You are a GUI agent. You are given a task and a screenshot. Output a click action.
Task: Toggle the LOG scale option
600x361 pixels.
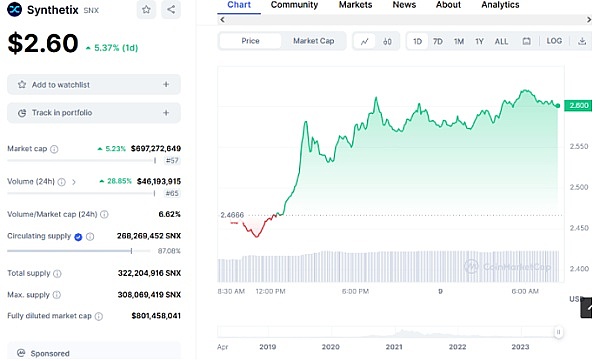point(554,41)
